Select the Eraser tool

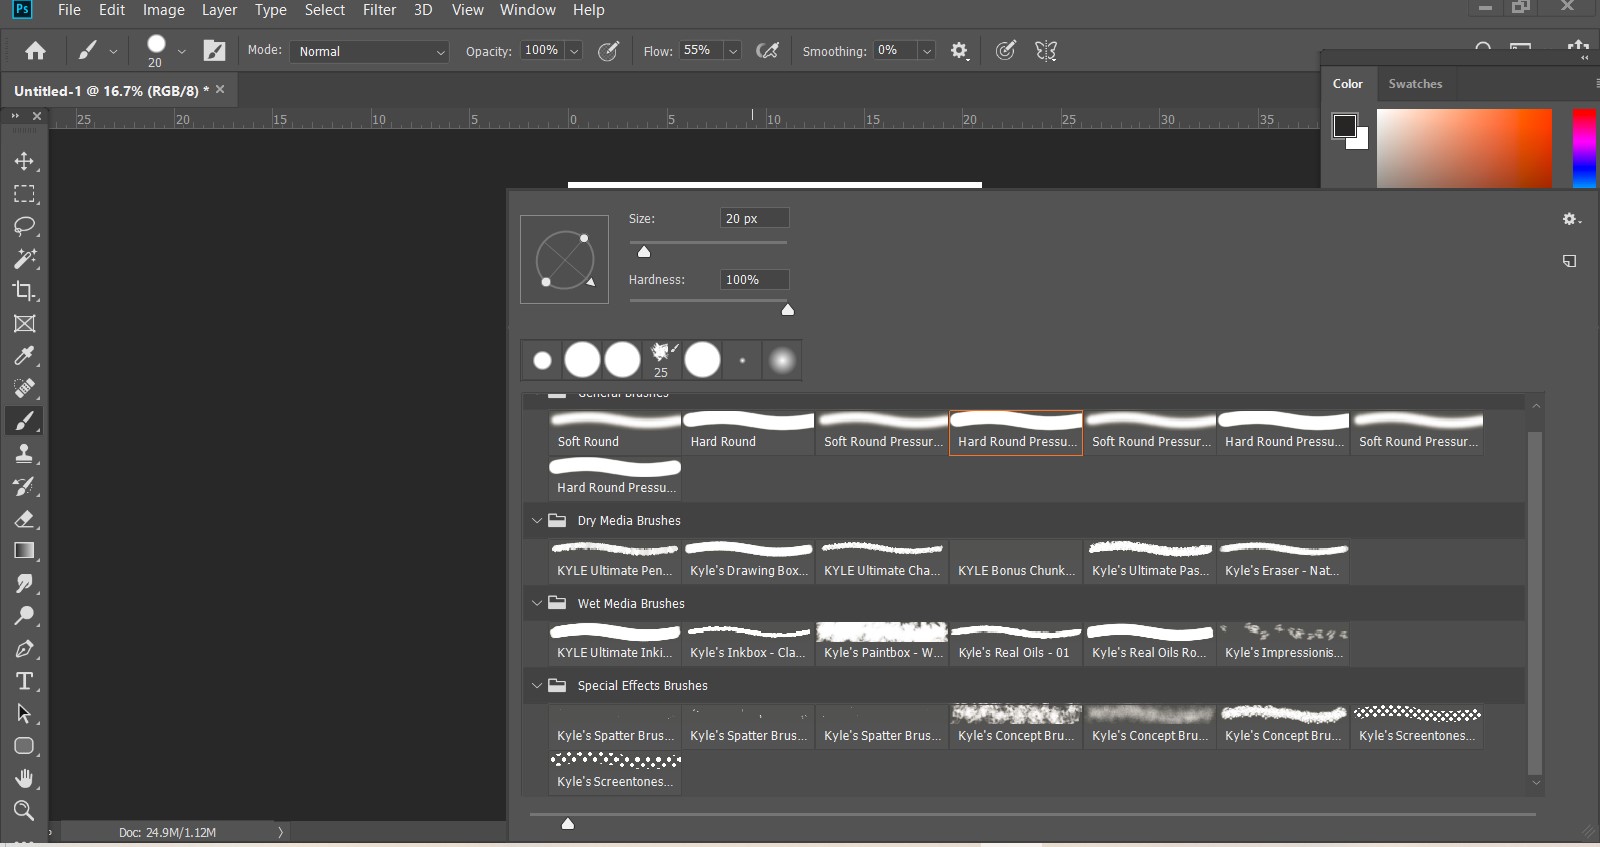click(x=24, y=519)
